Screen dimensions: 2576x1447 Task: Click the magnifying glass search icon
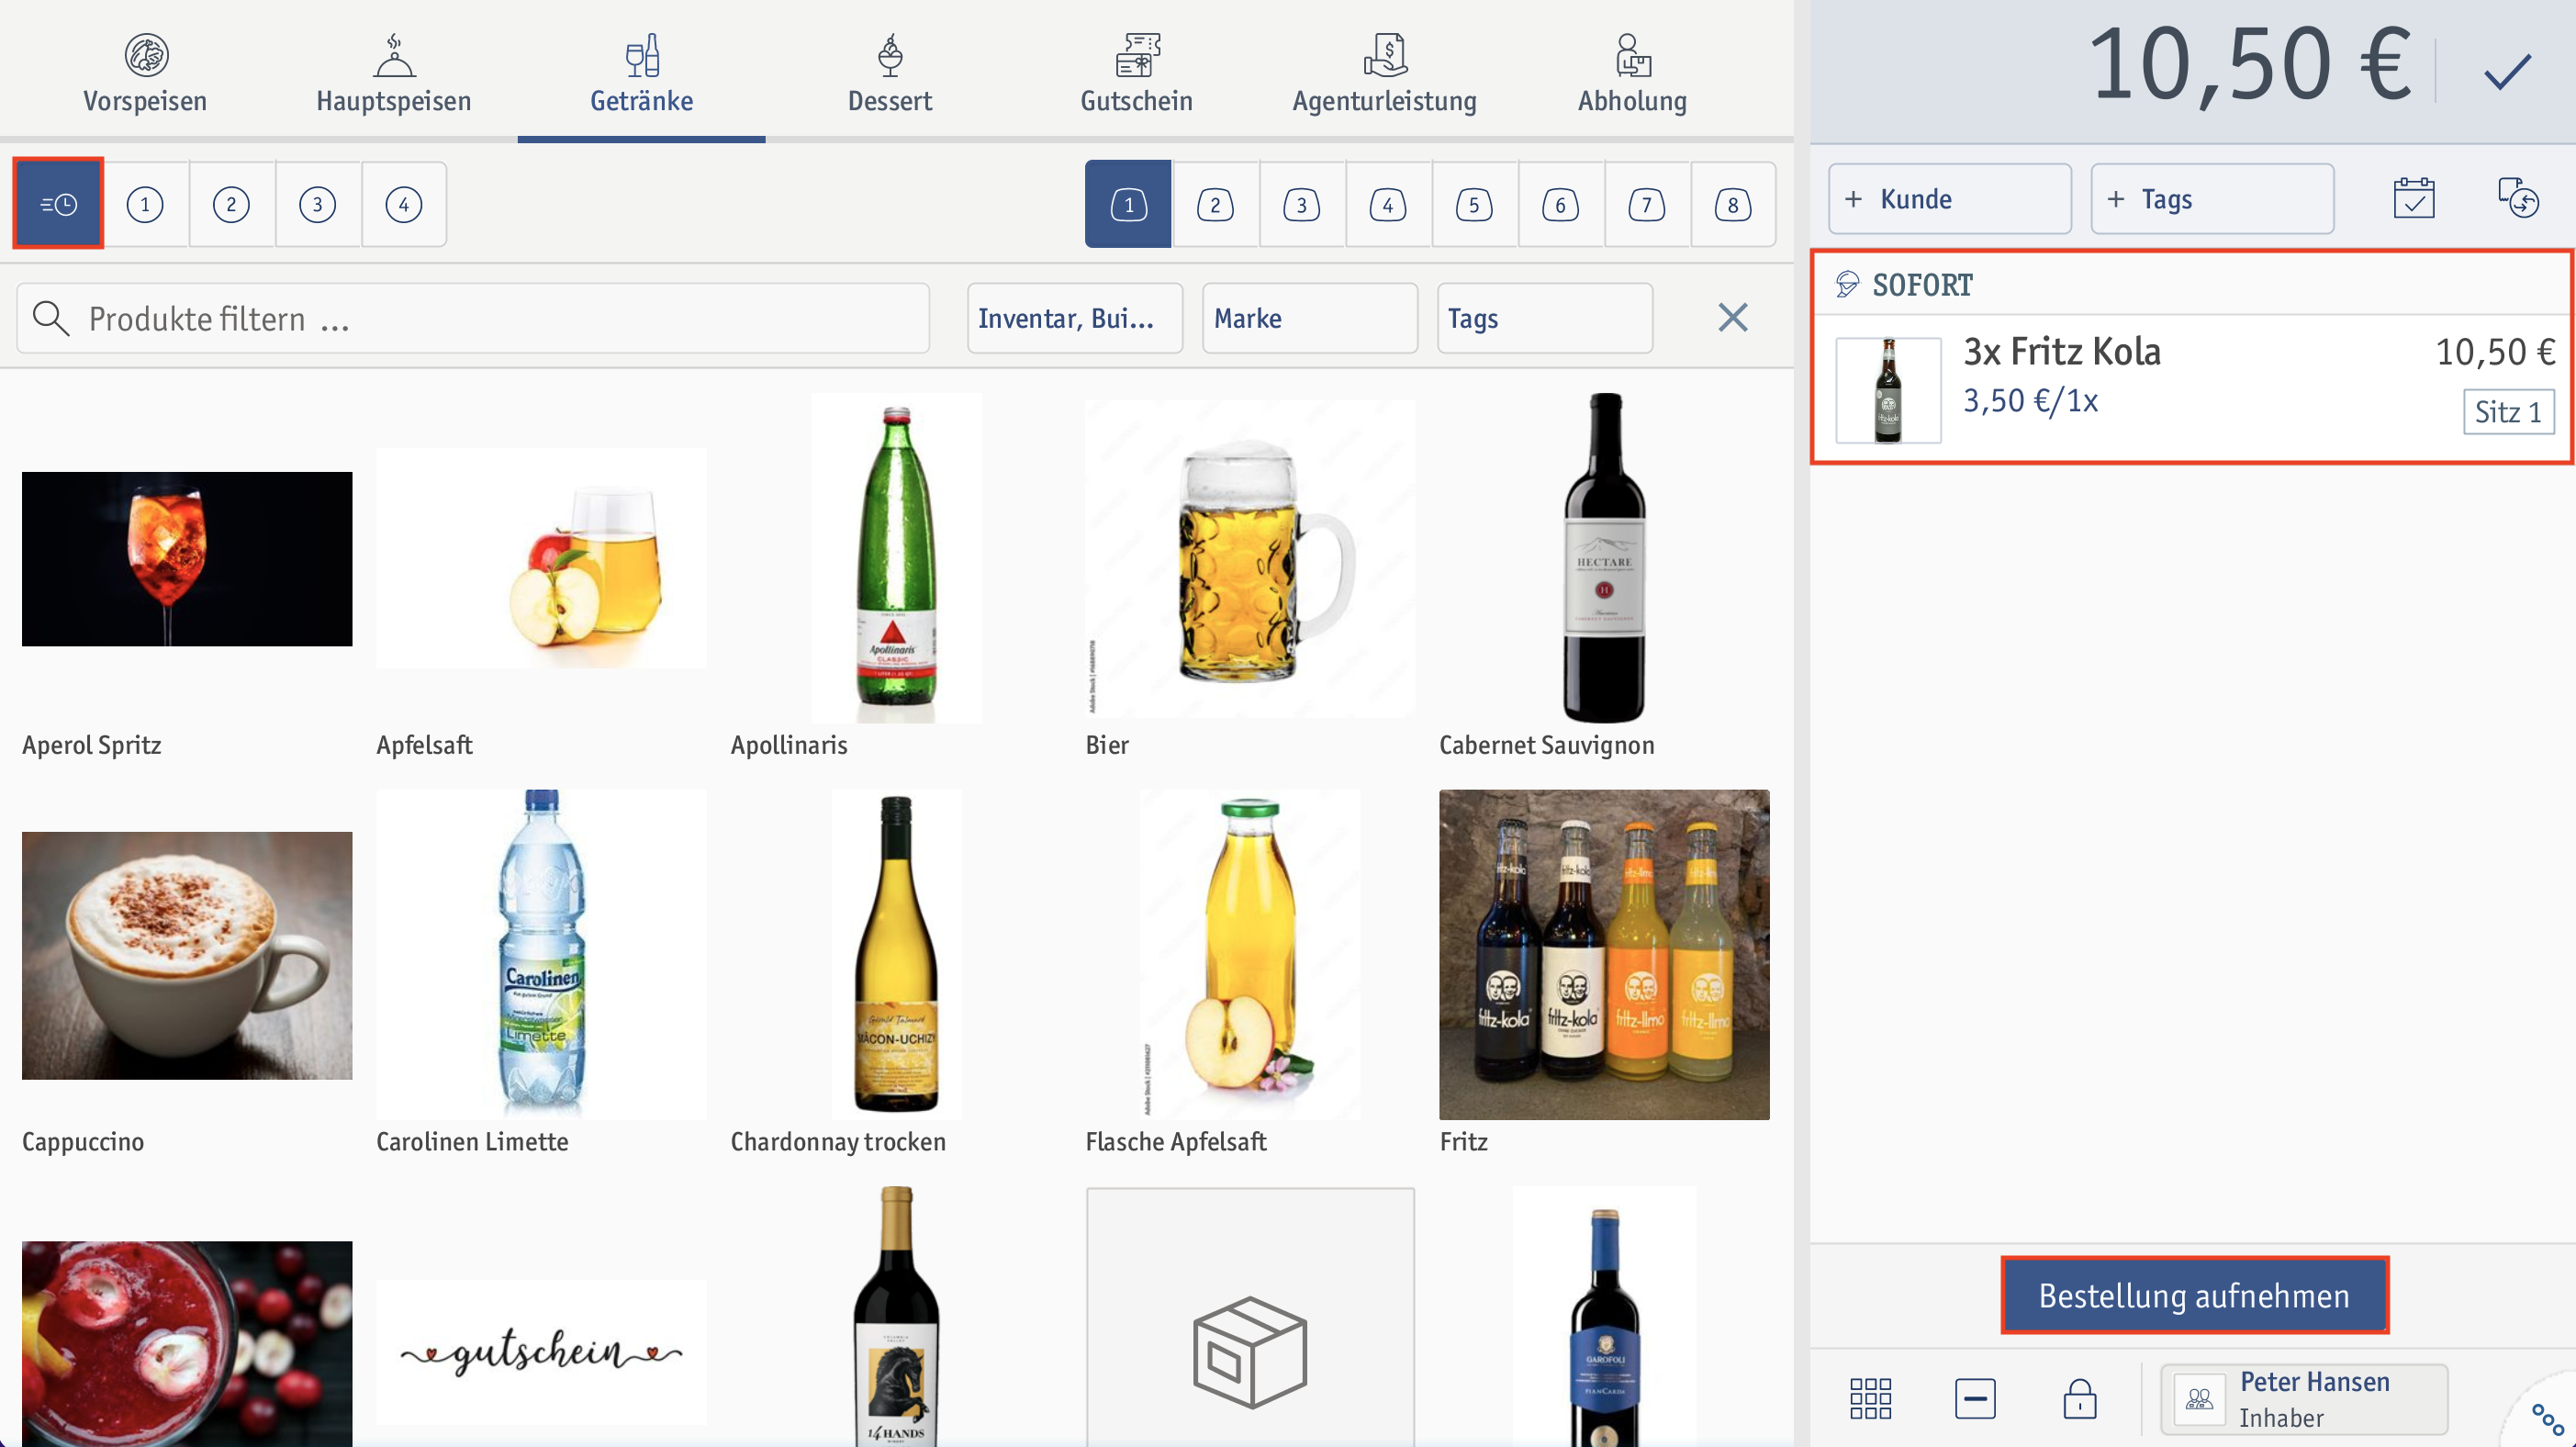[x=51, y=318]
